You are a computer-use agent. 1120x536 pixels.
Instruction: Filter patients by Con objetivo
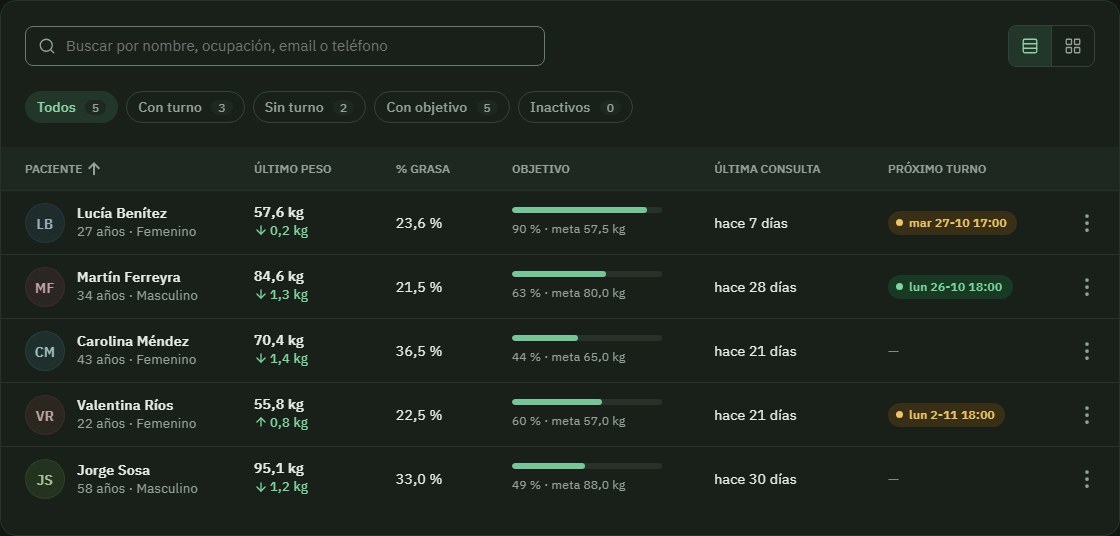click(441, 107)
